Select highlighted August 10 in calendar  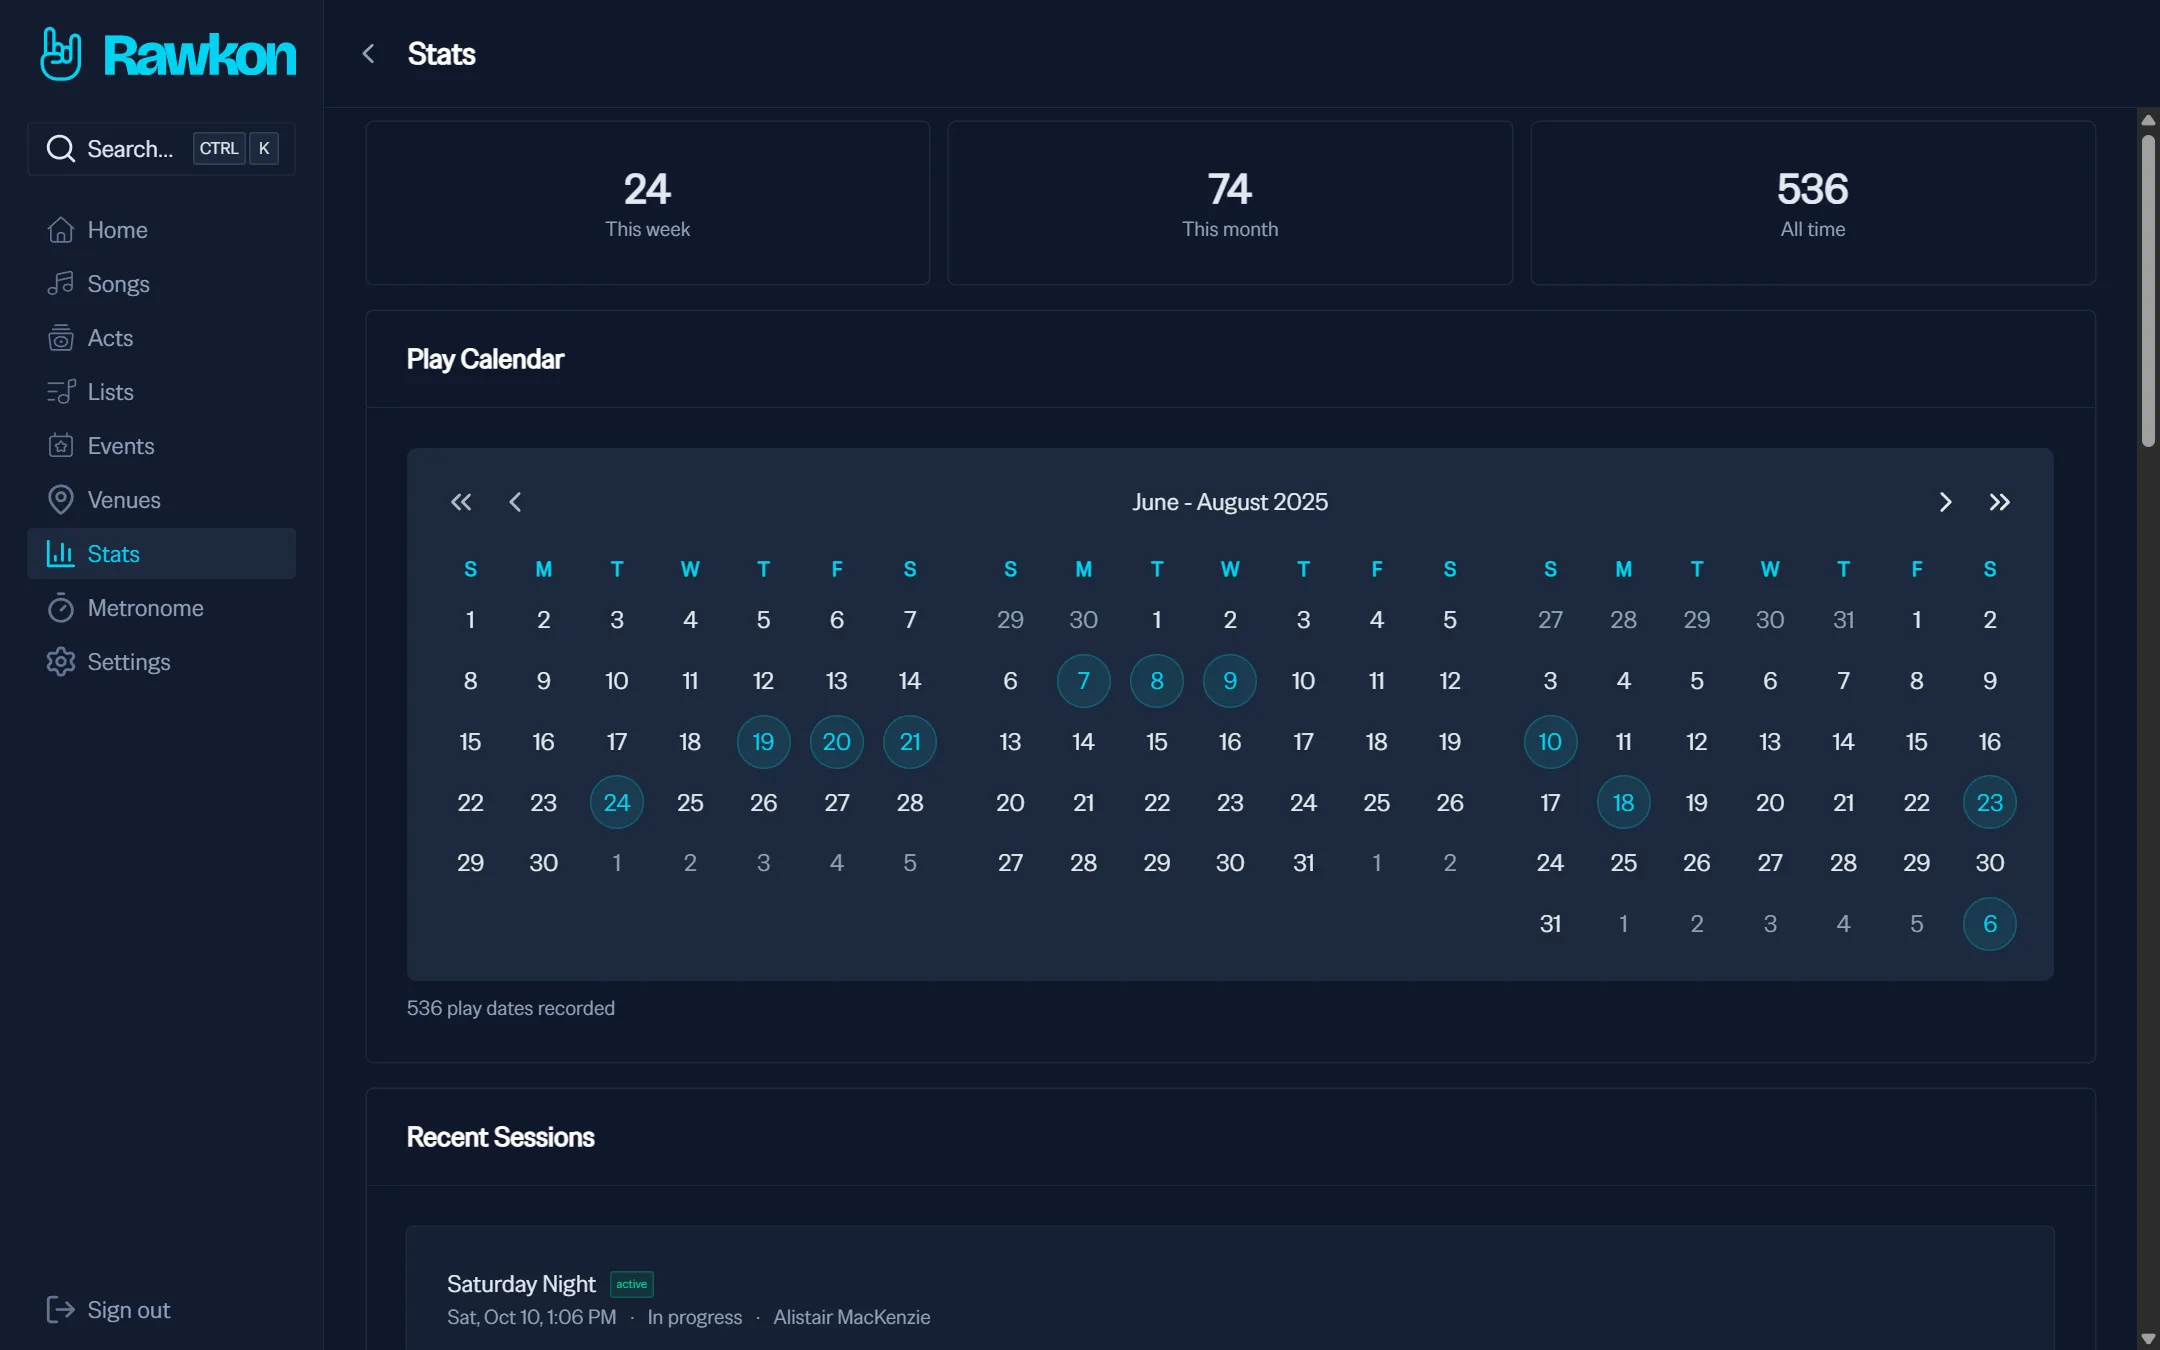[1550, 742]
